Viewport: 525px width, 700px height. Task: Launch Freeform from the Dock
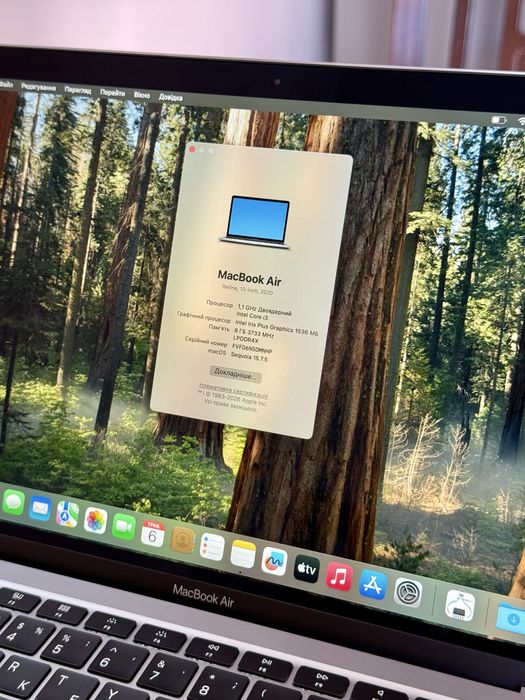click(x=274, y=561)
